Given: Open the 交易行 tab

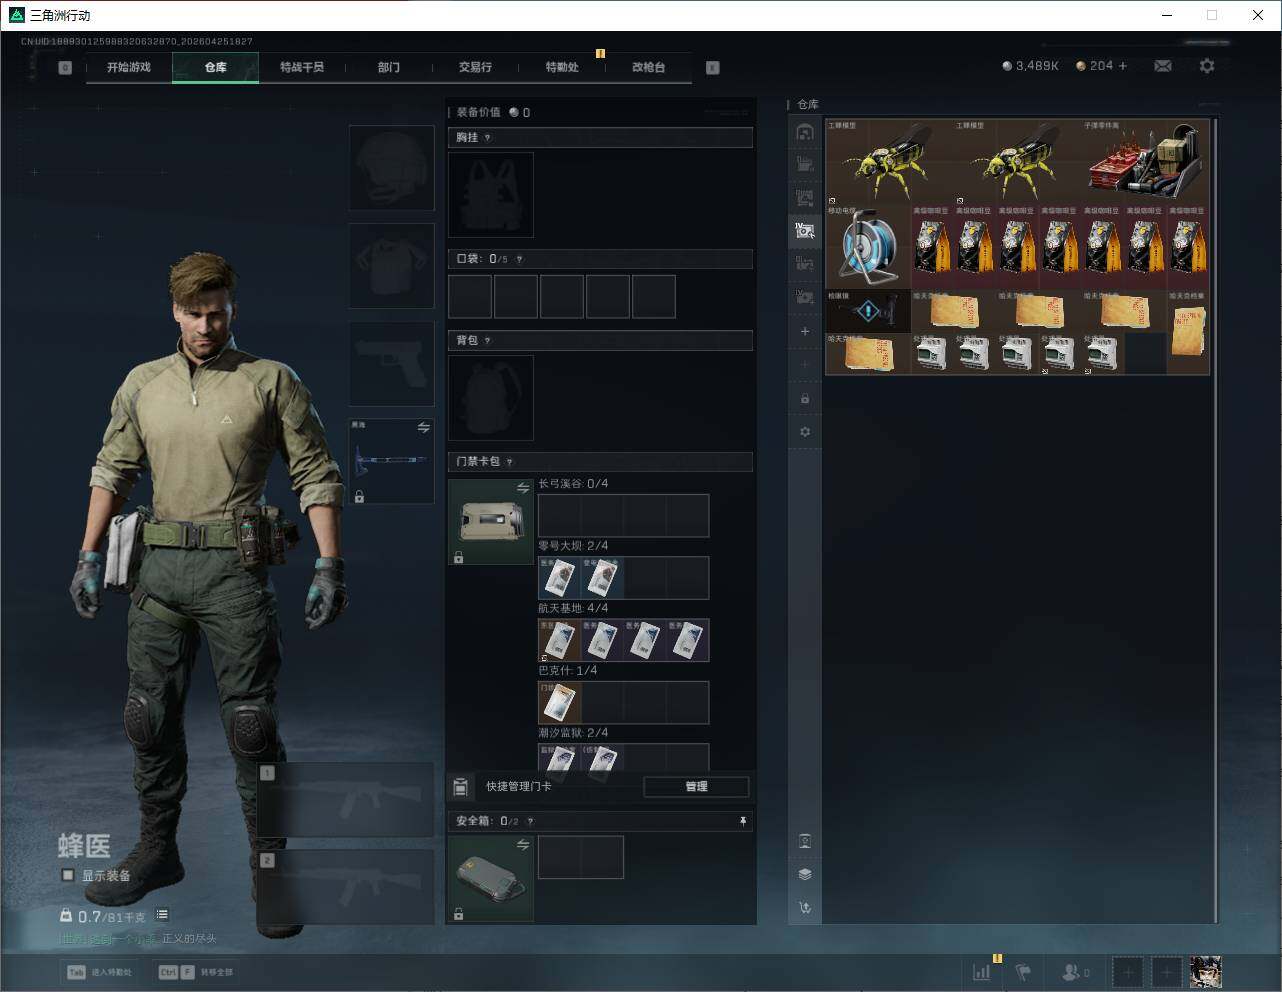Looking at the screenshot, I should 475,67.
